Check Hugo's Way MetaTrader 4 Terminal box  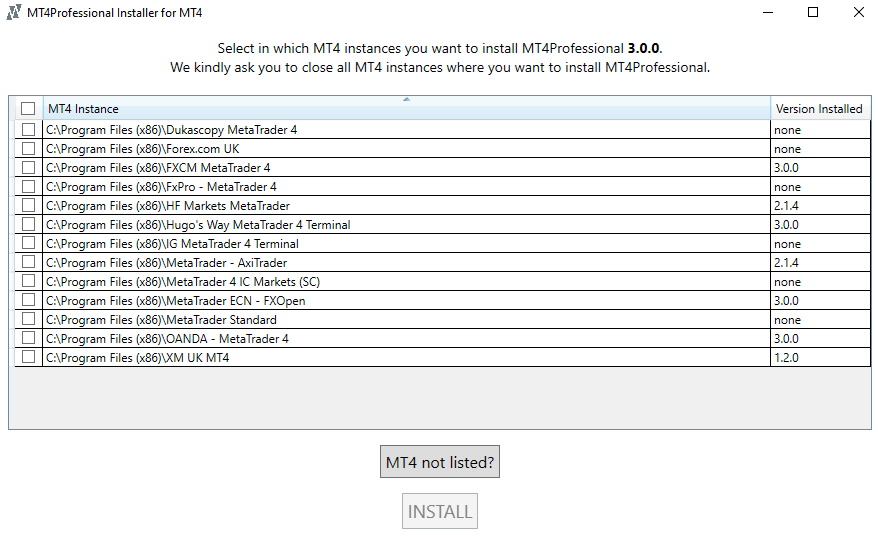(x=29, y=224)
